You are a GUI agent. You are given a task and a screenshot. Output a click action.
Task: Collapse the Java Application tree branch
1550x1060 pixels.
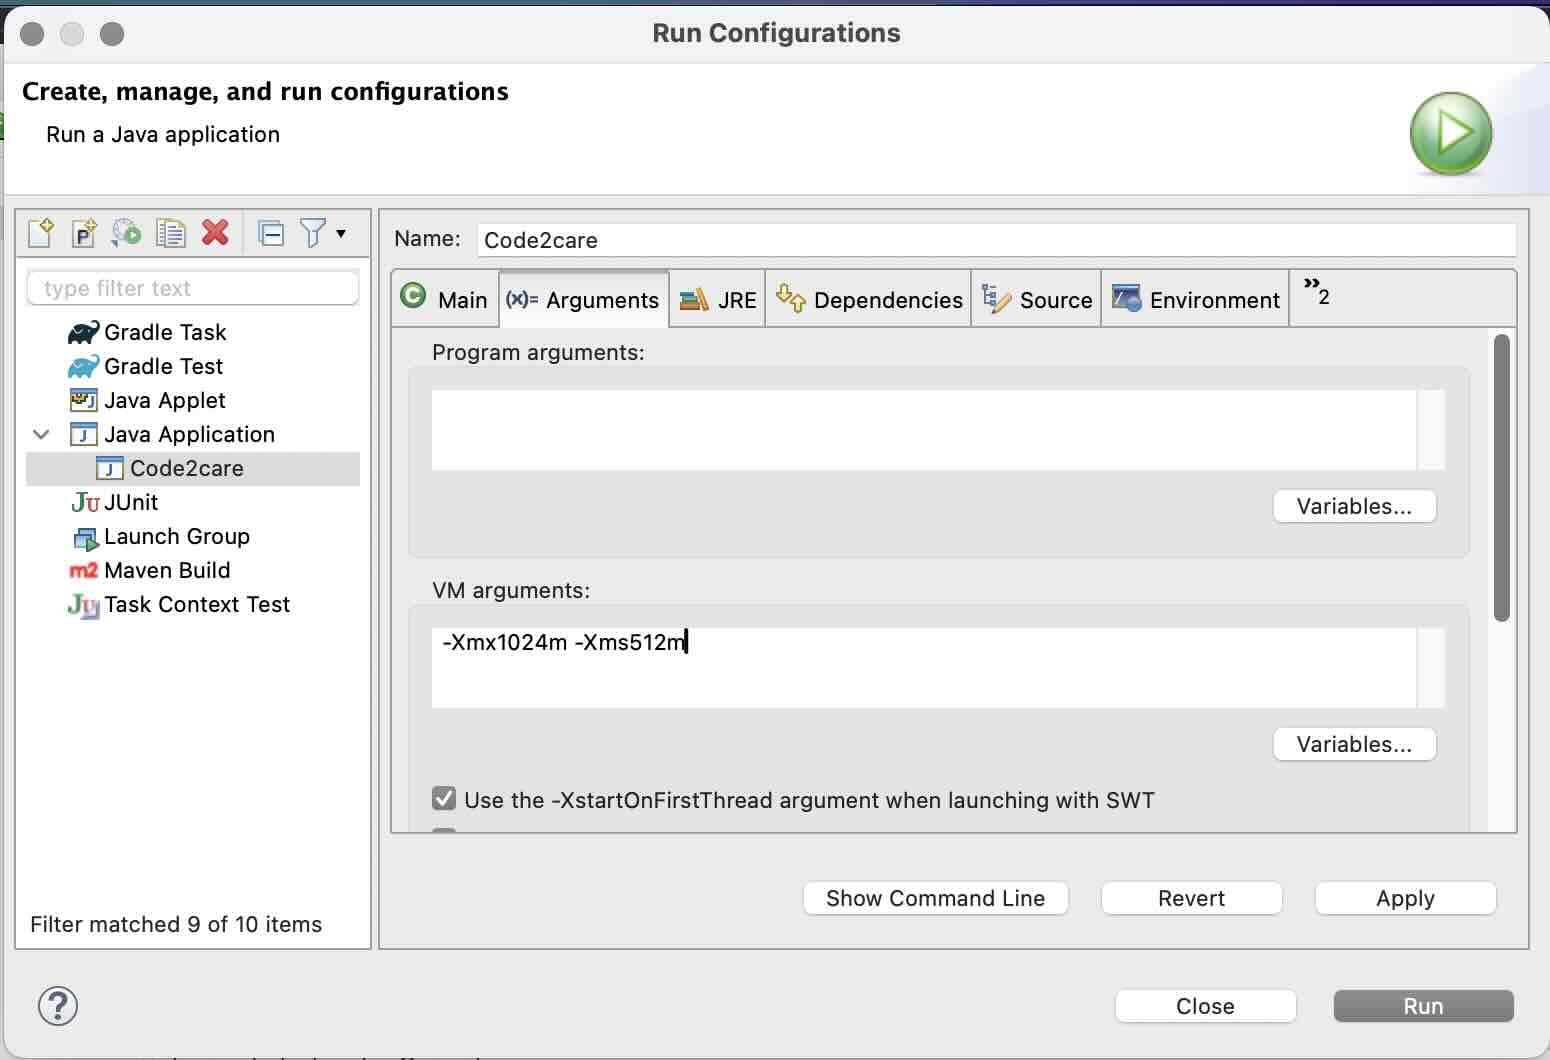(x=40, y=434)
